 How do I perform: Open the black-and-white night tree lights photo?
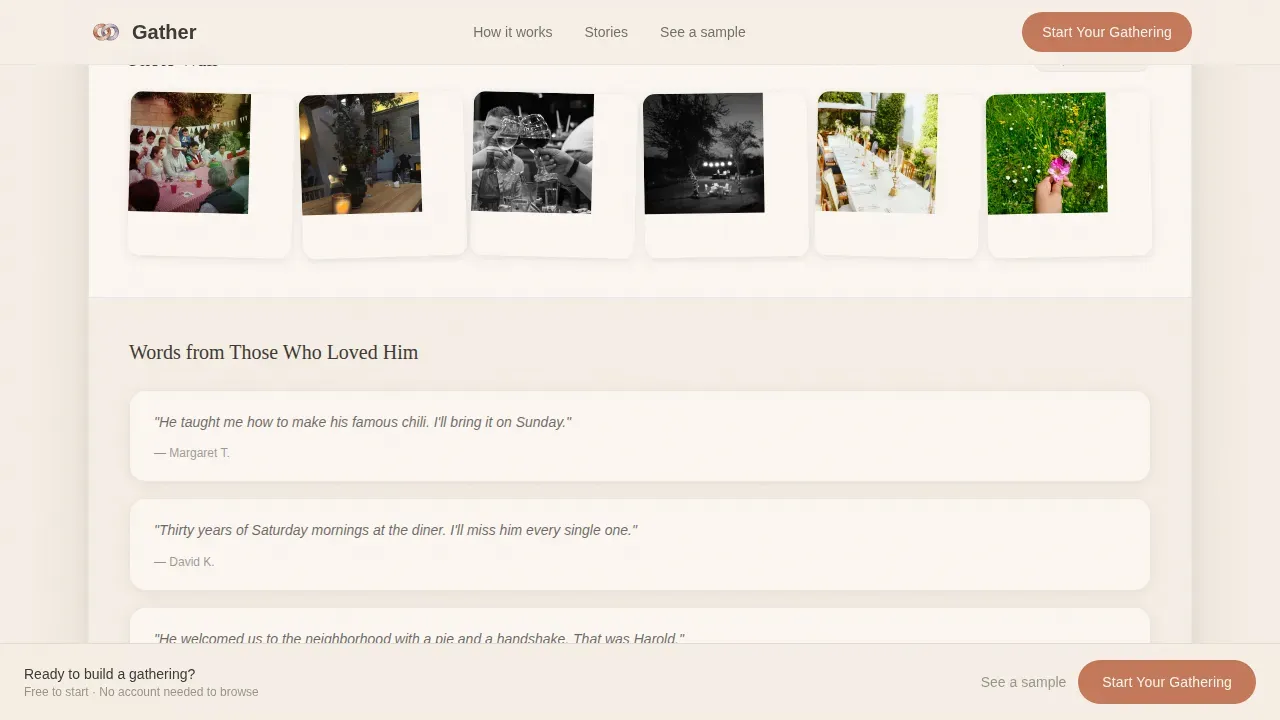point(704,153)
